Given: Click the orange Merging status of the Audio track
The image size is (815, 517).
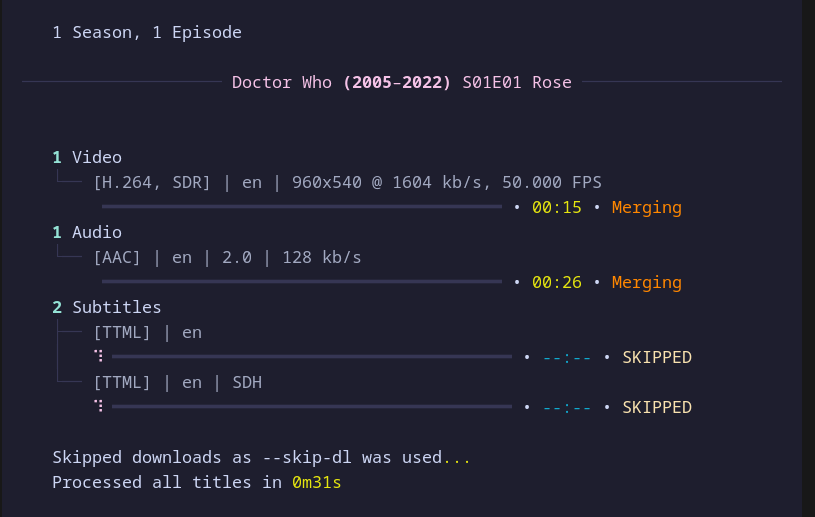Looking at the screenshot, I should 646,282.
